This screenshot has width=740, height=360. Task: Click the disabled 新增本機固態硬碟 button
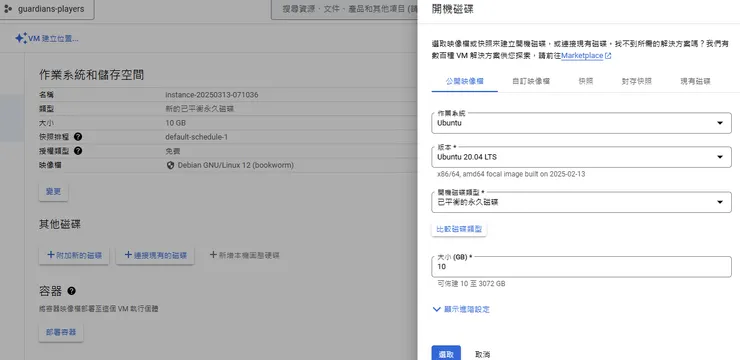click(x=244, y=255)
